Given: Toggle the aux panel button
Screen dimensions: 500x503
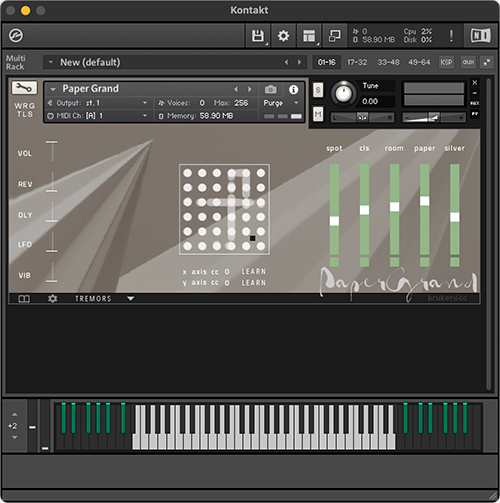Looking at the screenshot, I should [x=468, y=62].
